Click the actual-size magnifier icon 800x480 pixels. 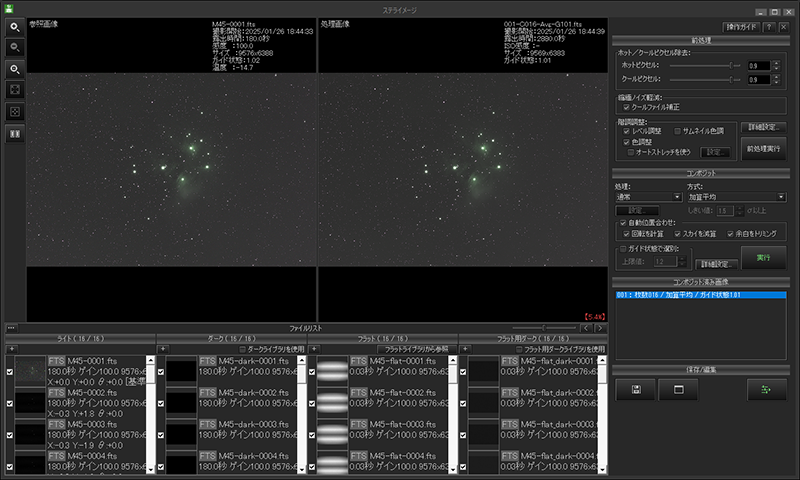click(15, 69)
